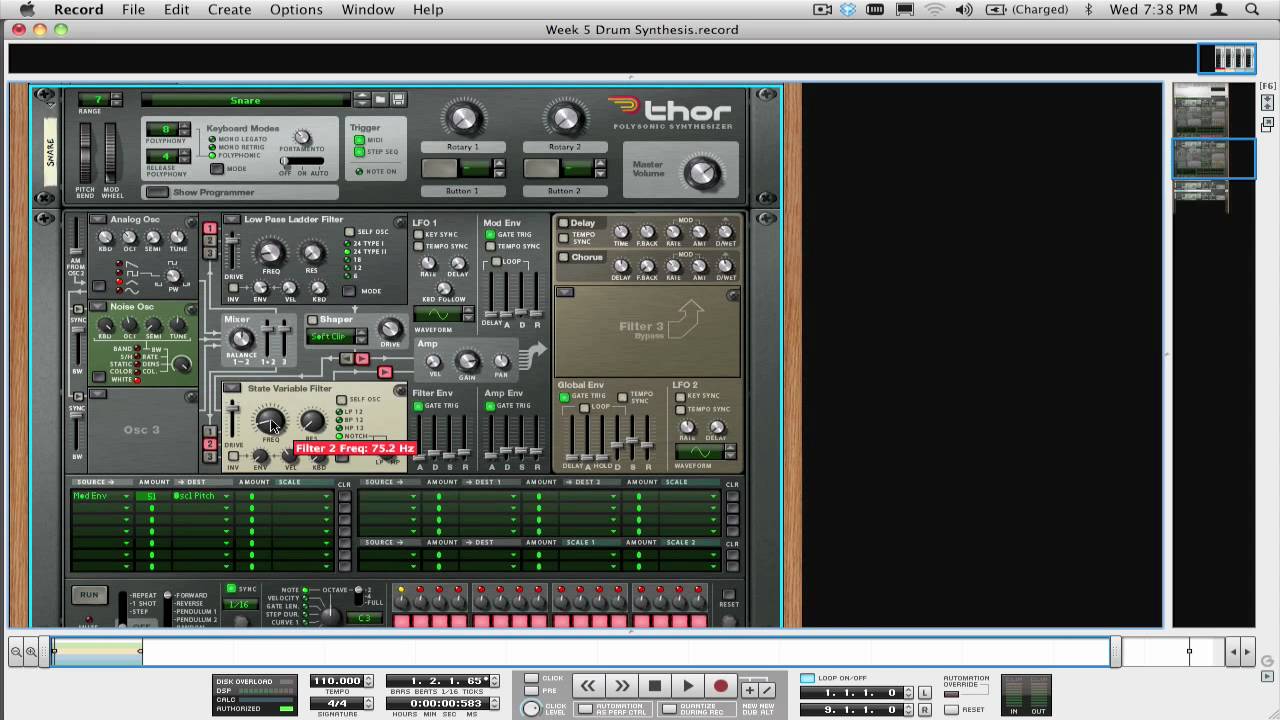Open the Osc 3 slot dropdown
The height and width of the screenshot is (720, 1280).
pos(98,394)
